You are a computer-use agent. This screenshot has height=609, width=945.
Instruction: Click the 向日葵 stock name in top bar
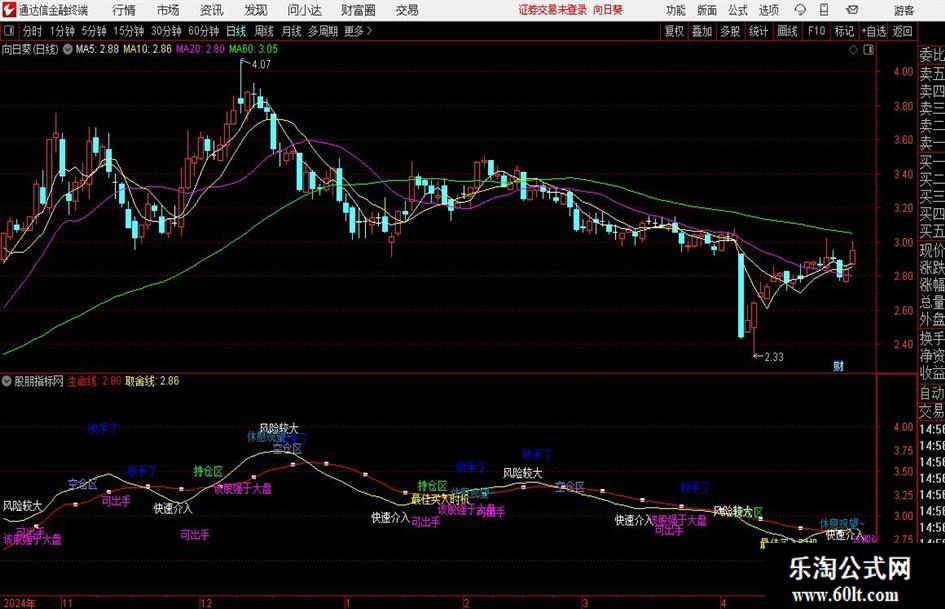(x=608, y=10)
